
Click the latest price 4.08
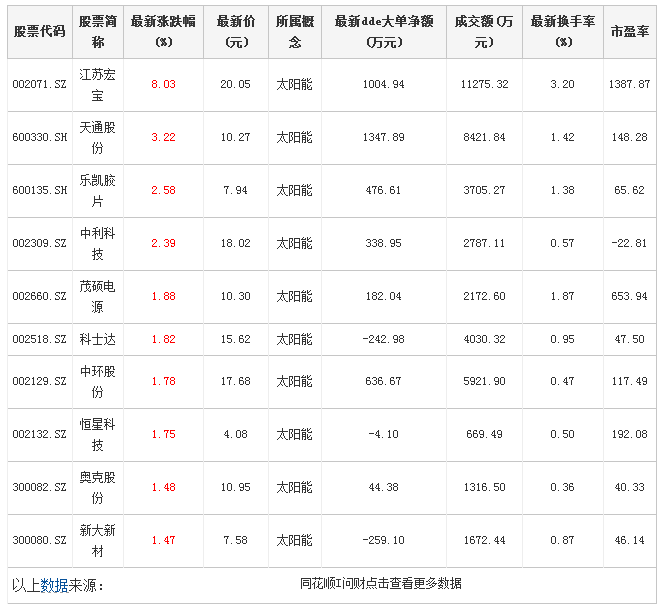pos(236,434)
